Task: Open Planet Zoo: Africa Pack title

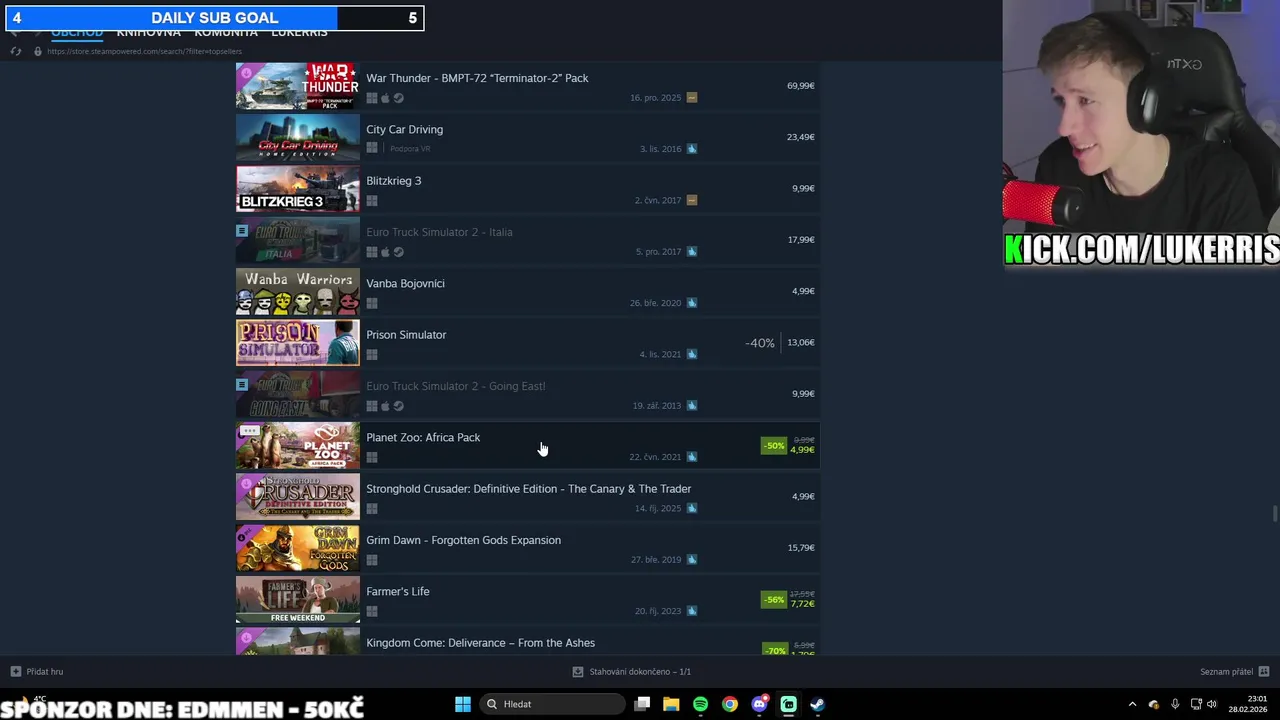Action: [x=423, y=437]
